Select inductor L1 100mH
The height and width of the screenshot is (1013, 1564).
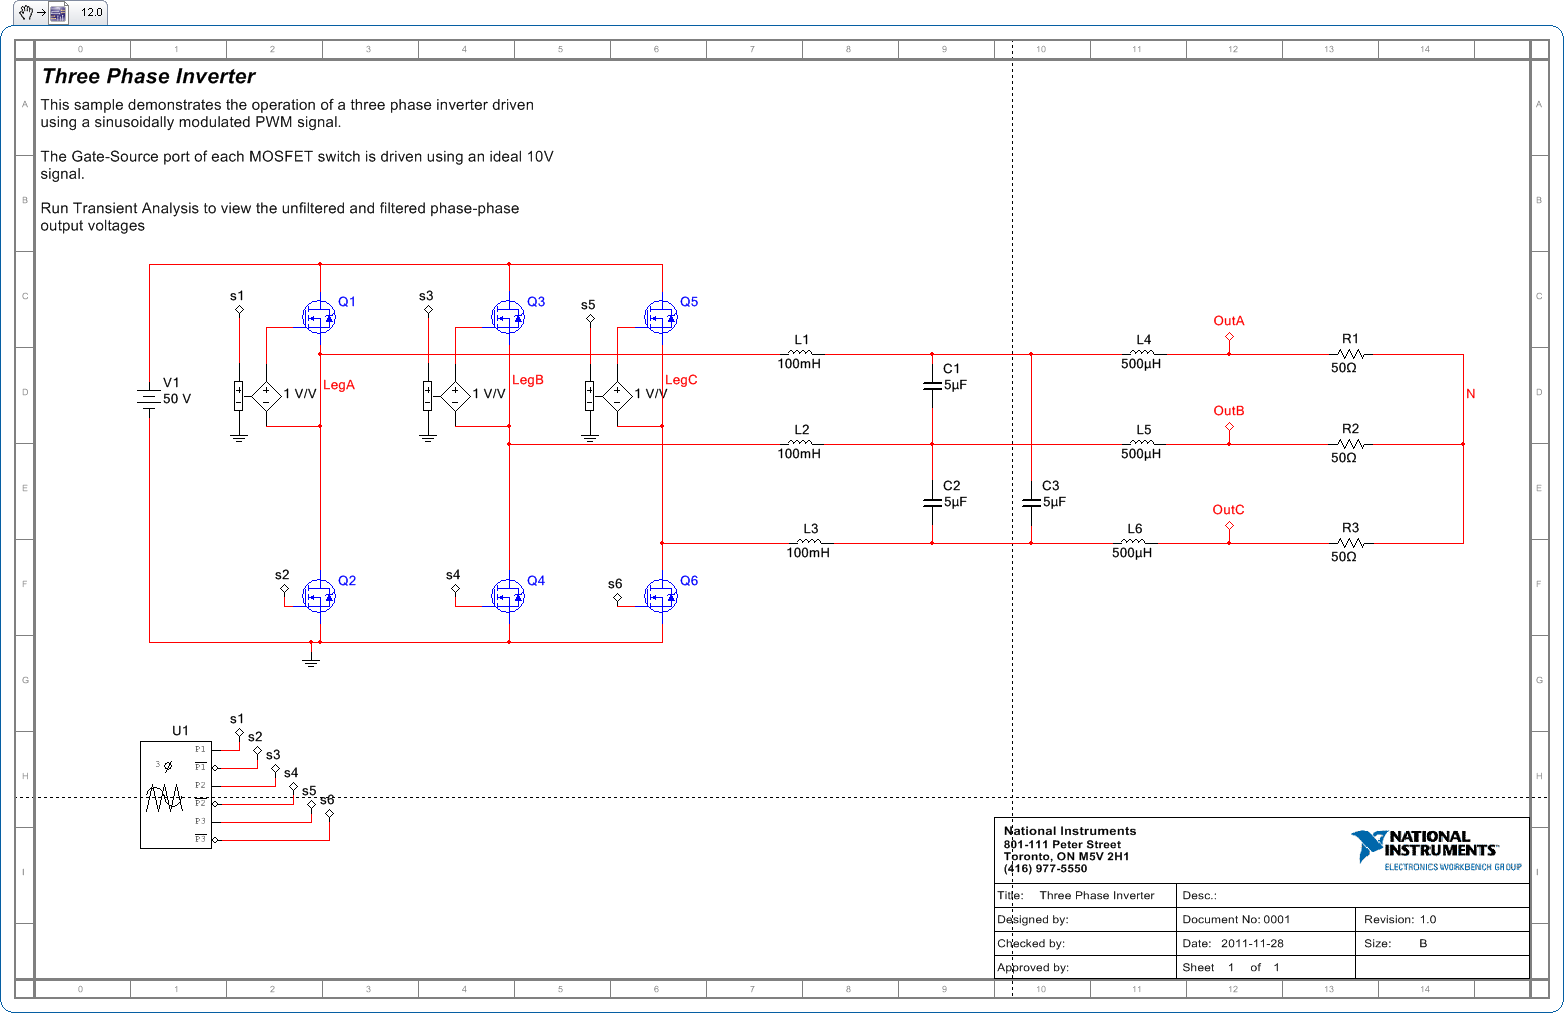(x=801, y=353)
